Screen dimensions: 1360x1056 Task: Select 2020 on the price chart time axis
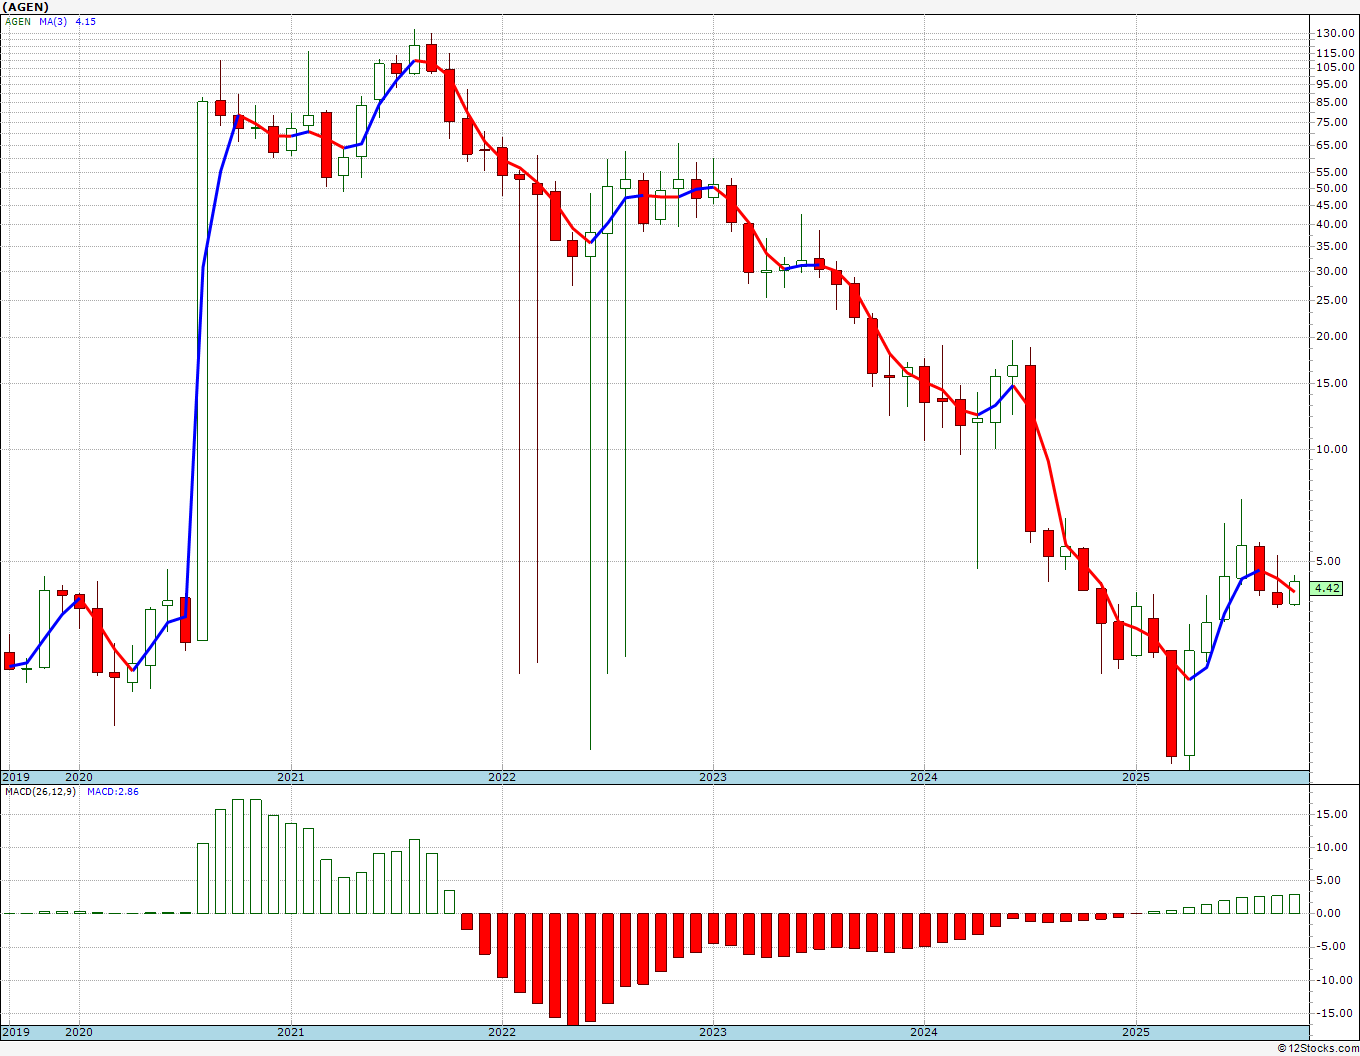(79, 777)
